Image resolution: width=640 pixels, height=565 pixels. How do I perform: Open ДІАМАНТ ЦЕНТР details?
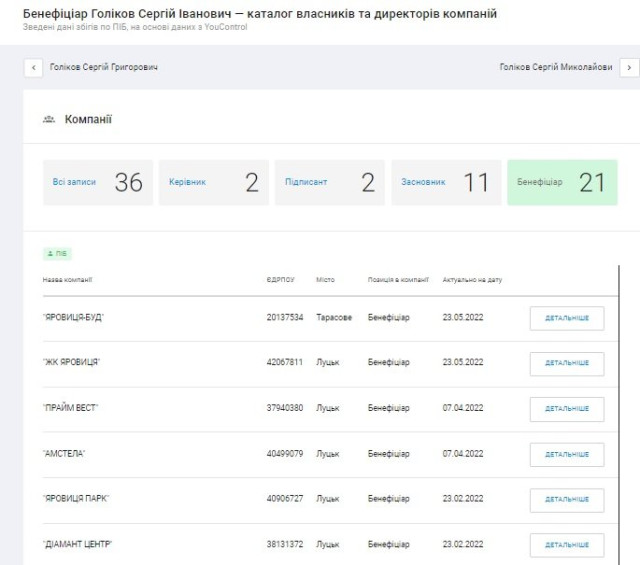point(566,545)
